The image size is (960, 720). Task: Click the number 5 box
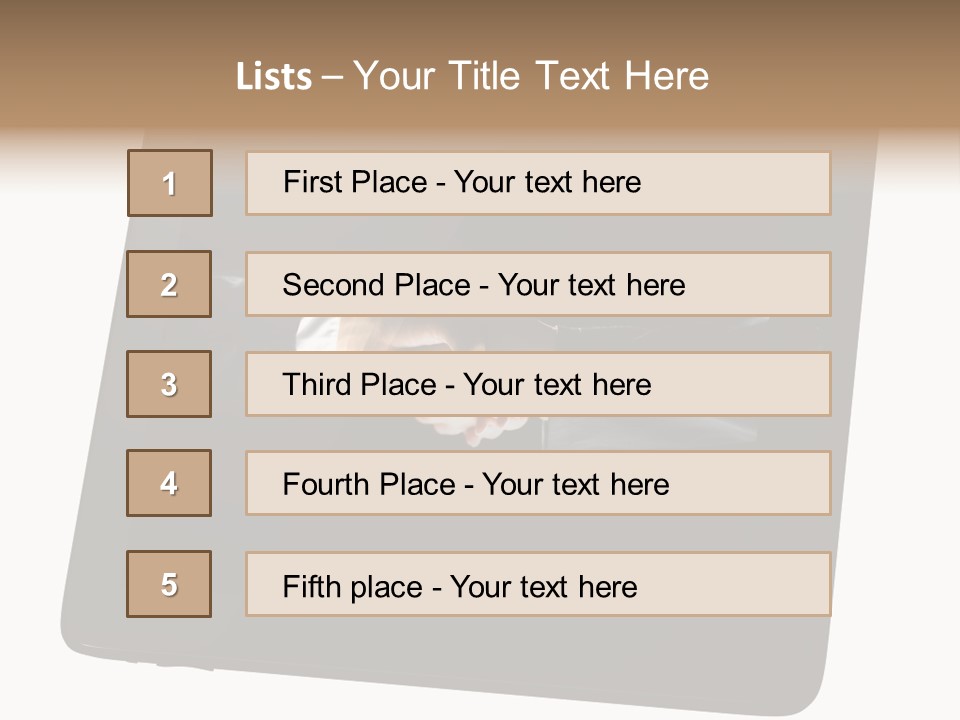(x=169, y=584)
